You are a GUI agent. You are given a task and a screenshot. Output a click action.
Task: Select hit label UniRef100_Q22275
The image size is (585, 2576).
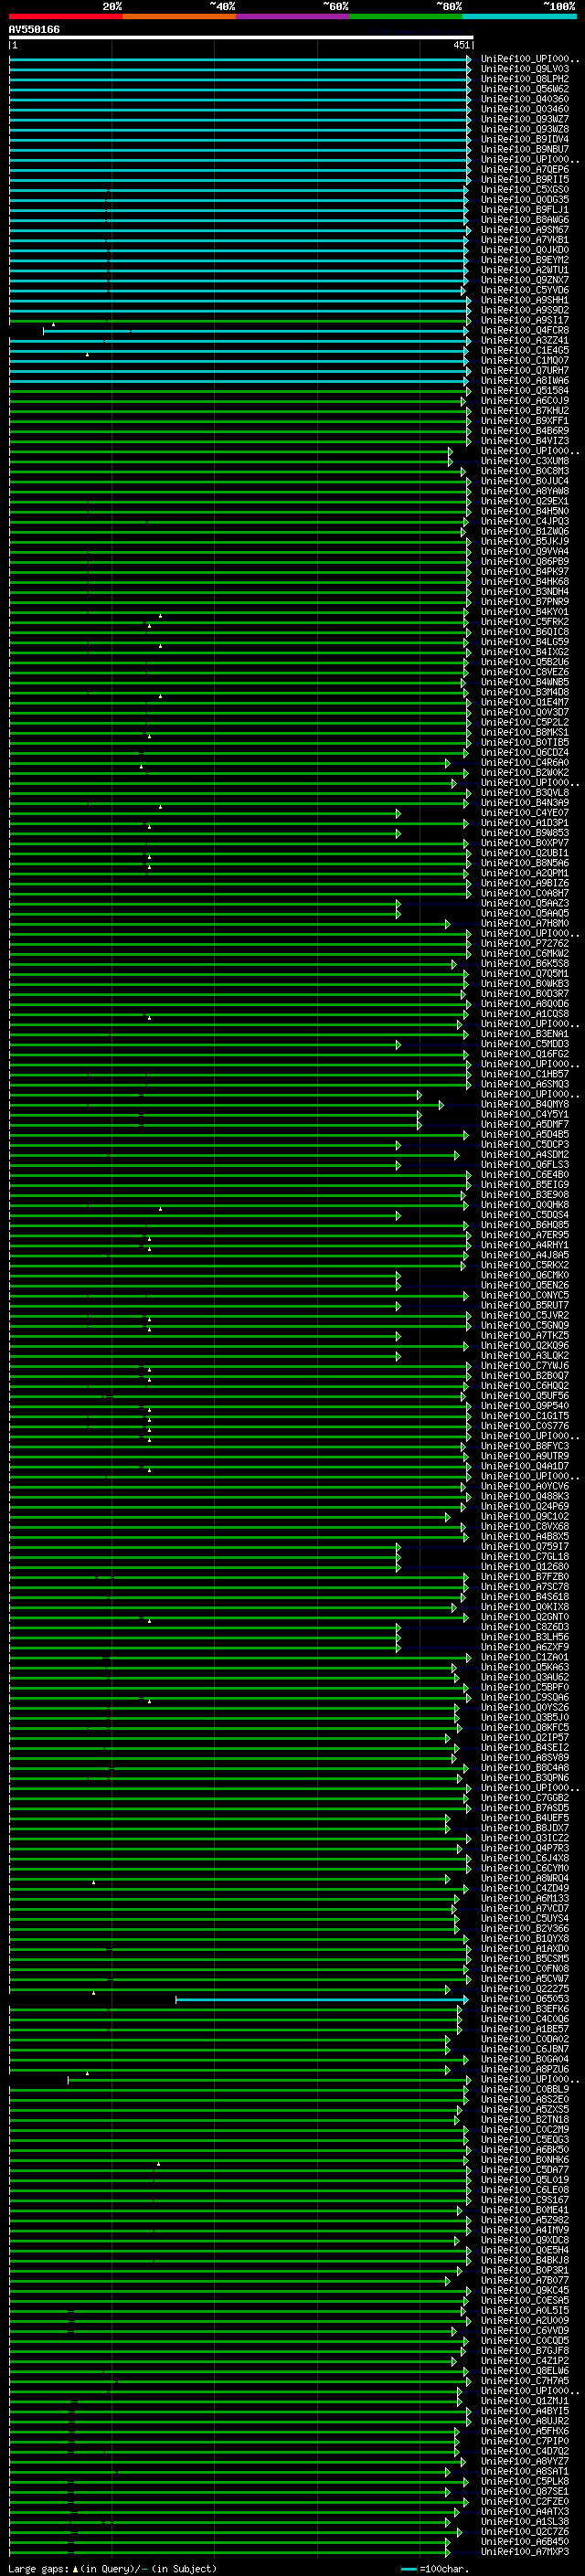click(525, 1989)
